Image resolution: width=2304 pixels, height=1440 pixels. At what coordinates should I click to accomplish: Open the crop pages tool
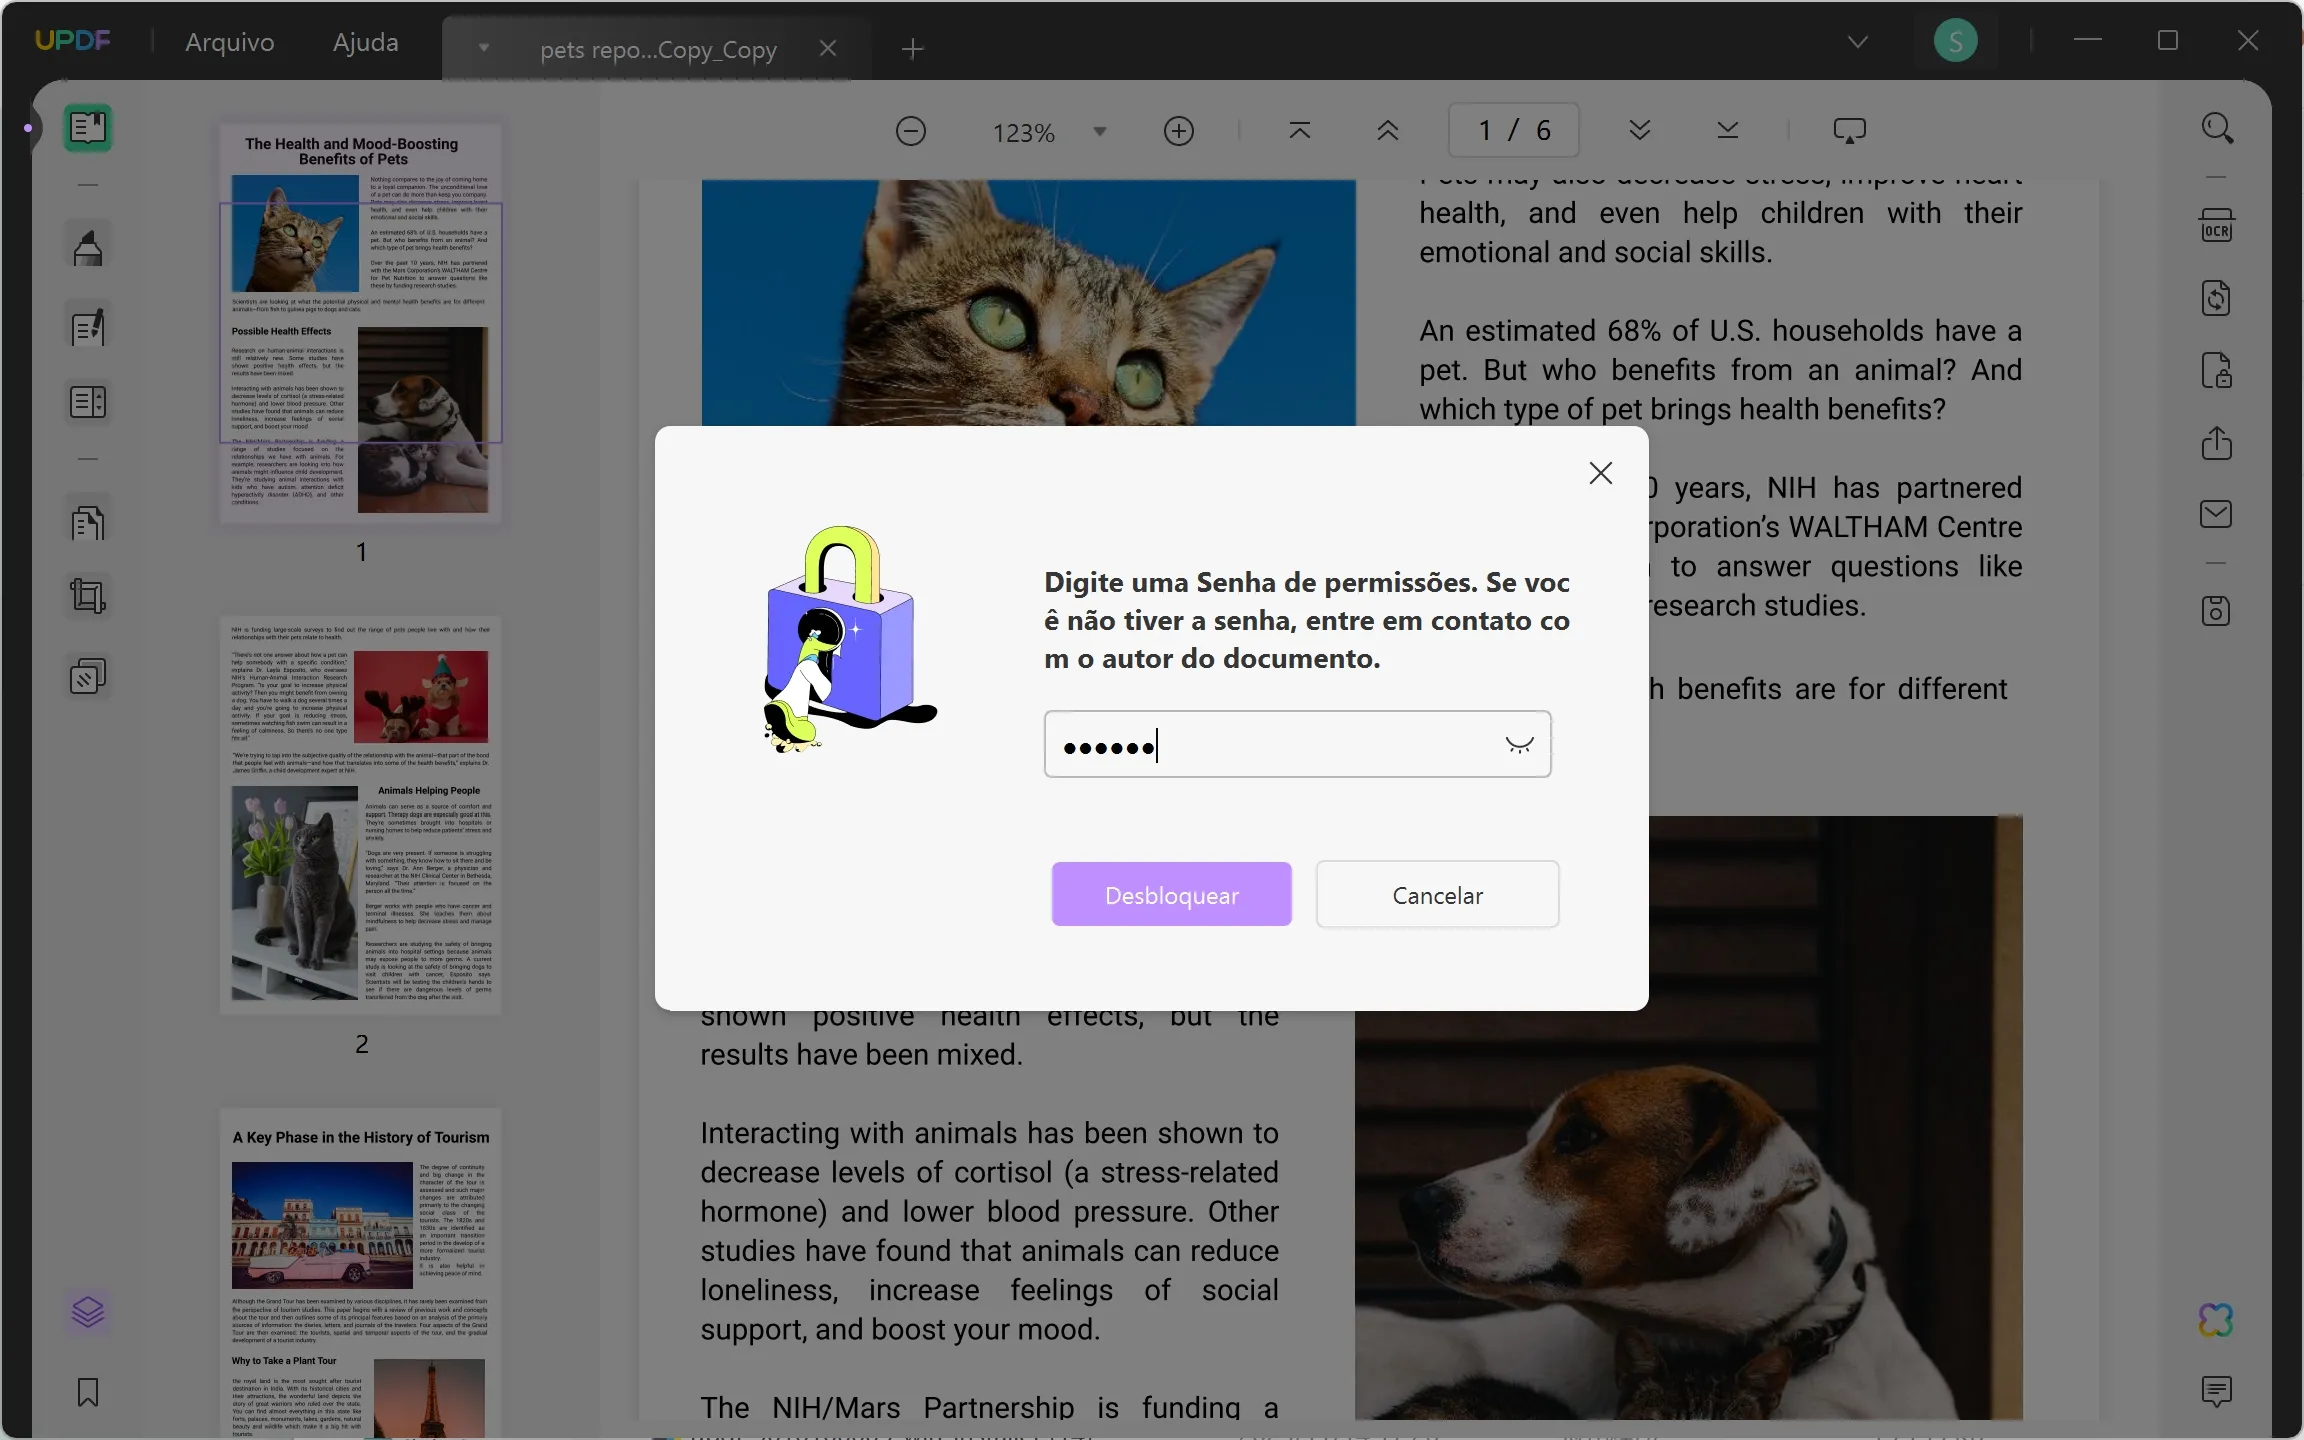(x=88, y=596)
